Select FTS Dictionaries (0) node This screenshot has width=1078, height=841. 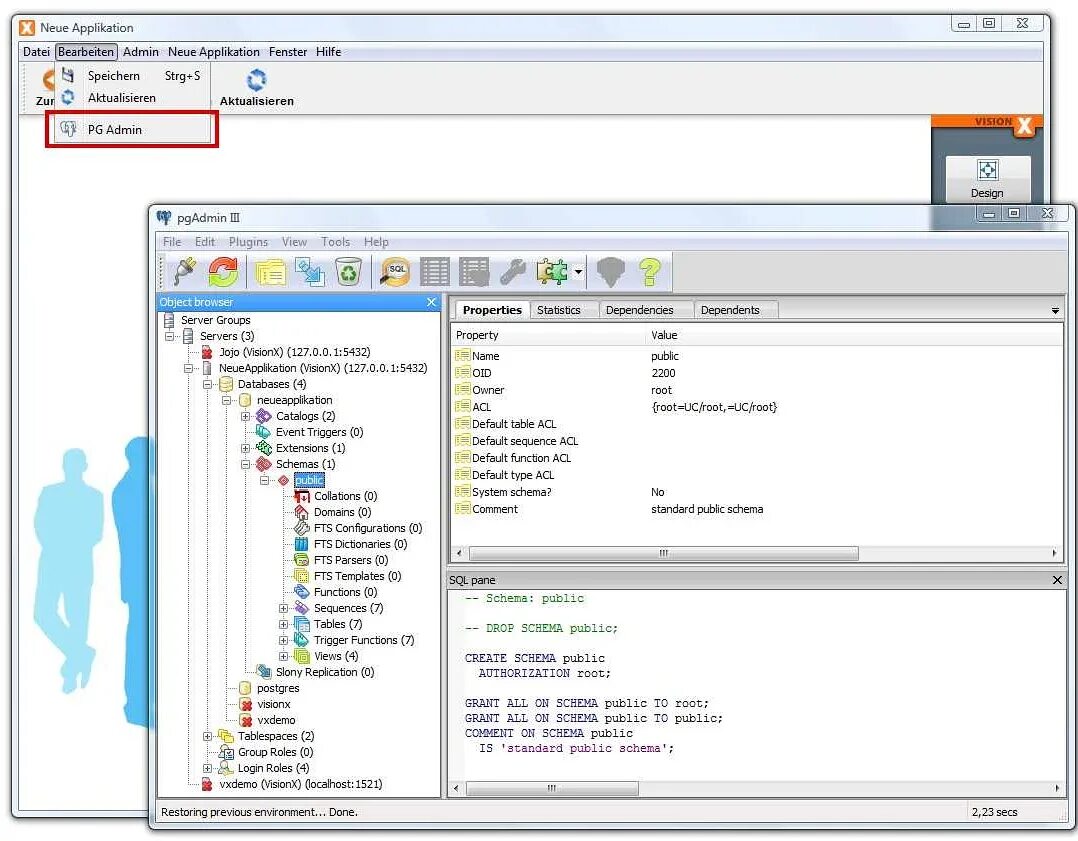click(360, 544)
